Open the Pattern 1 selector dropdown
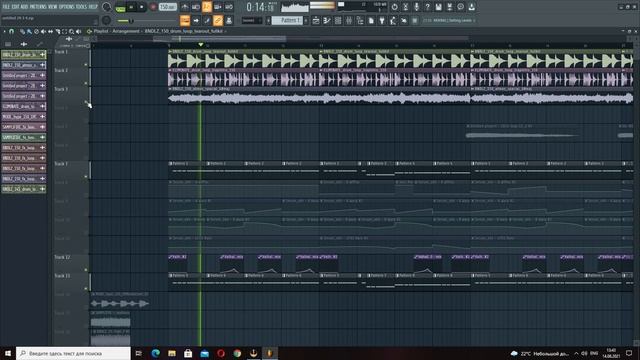 click(x=287, y=20)
